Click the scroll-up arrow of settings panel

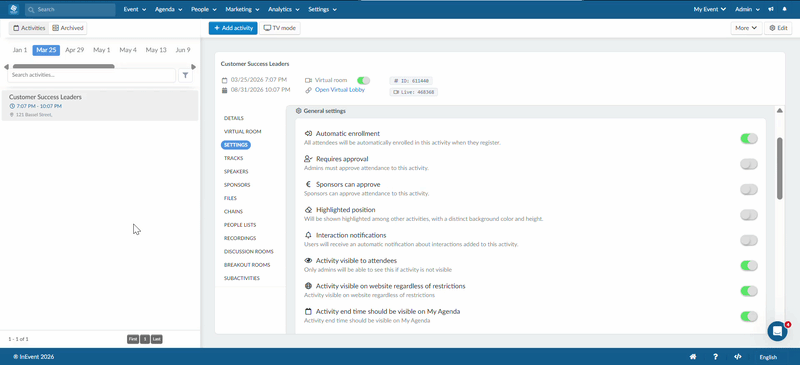click(x=779, y=111)
